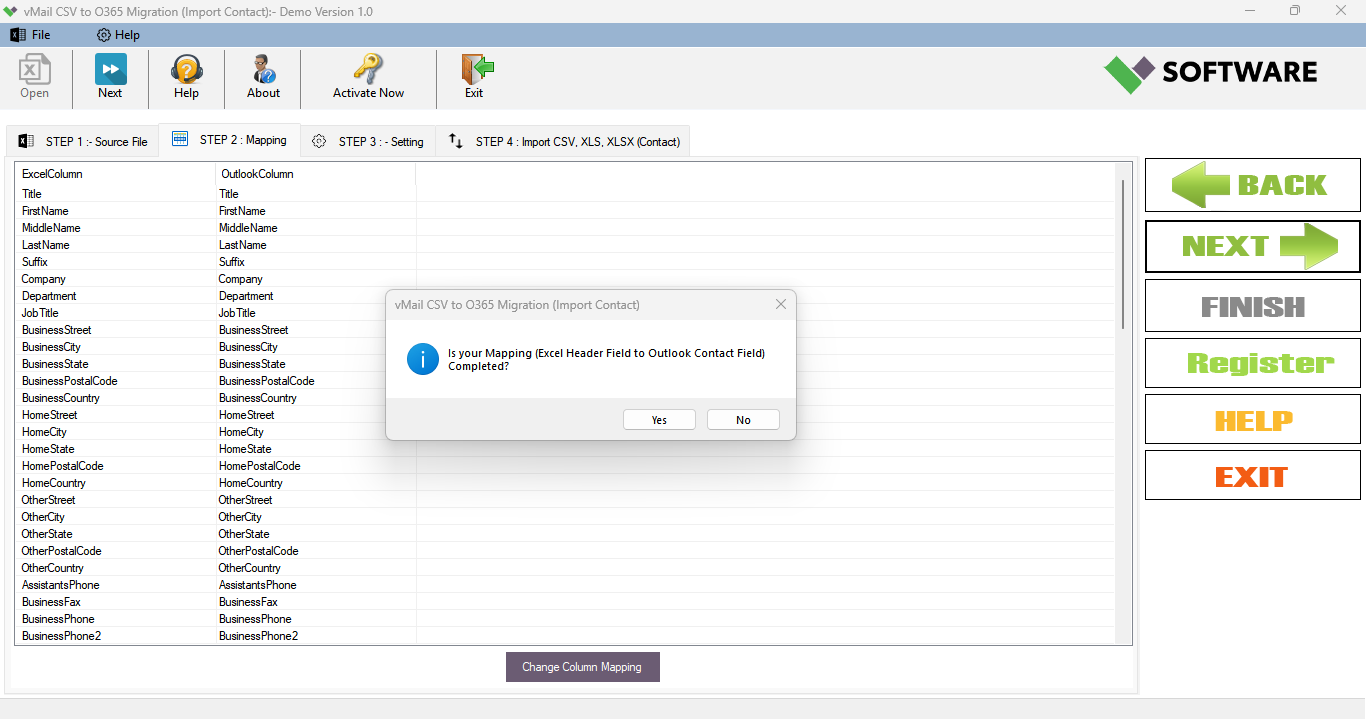Click the gray FINISH button
Screen dimensions: 1366x720
(x=1253, y=306)
